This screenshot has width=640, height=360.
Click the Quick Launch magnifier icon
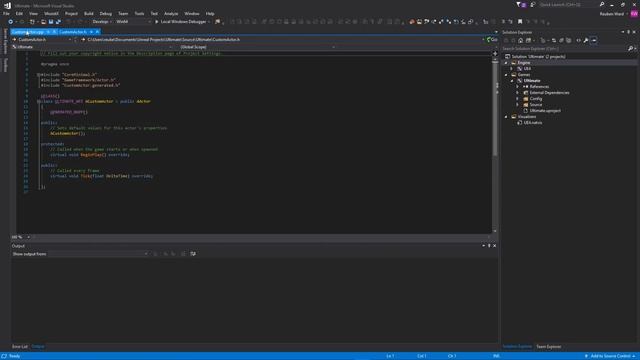coord(602,4)
